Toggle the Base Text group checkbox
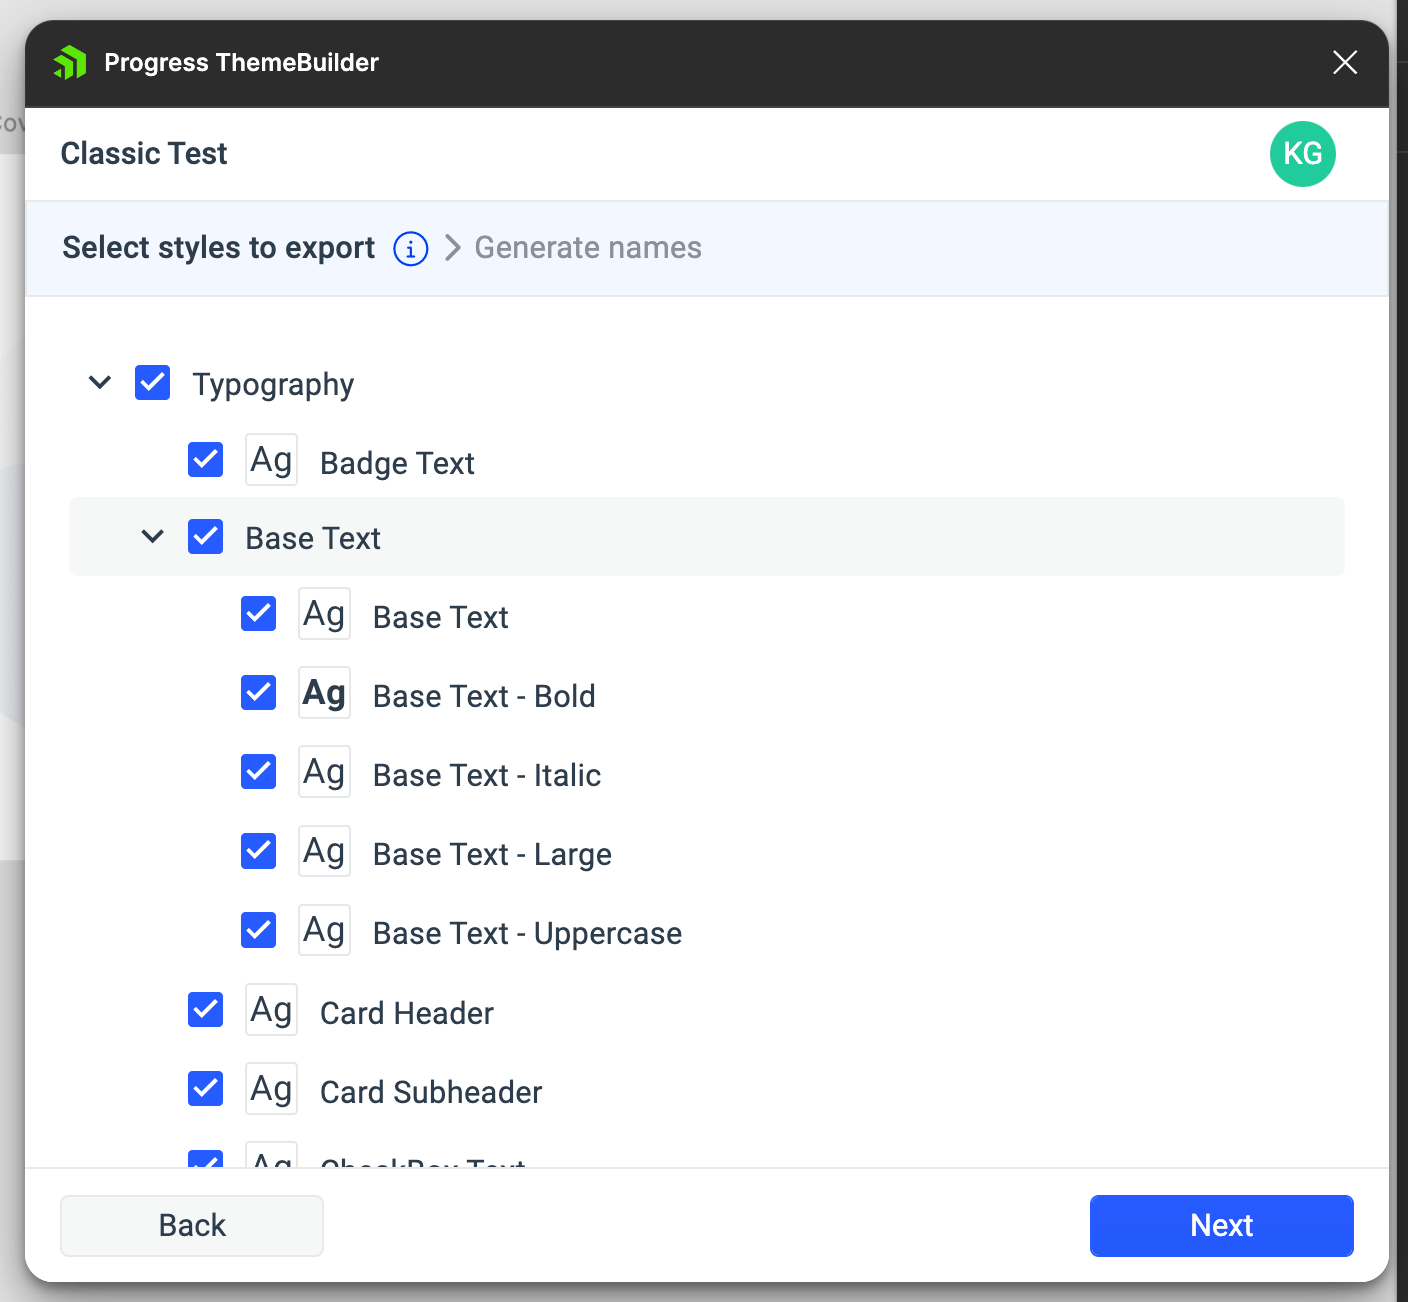 (206, 537)
